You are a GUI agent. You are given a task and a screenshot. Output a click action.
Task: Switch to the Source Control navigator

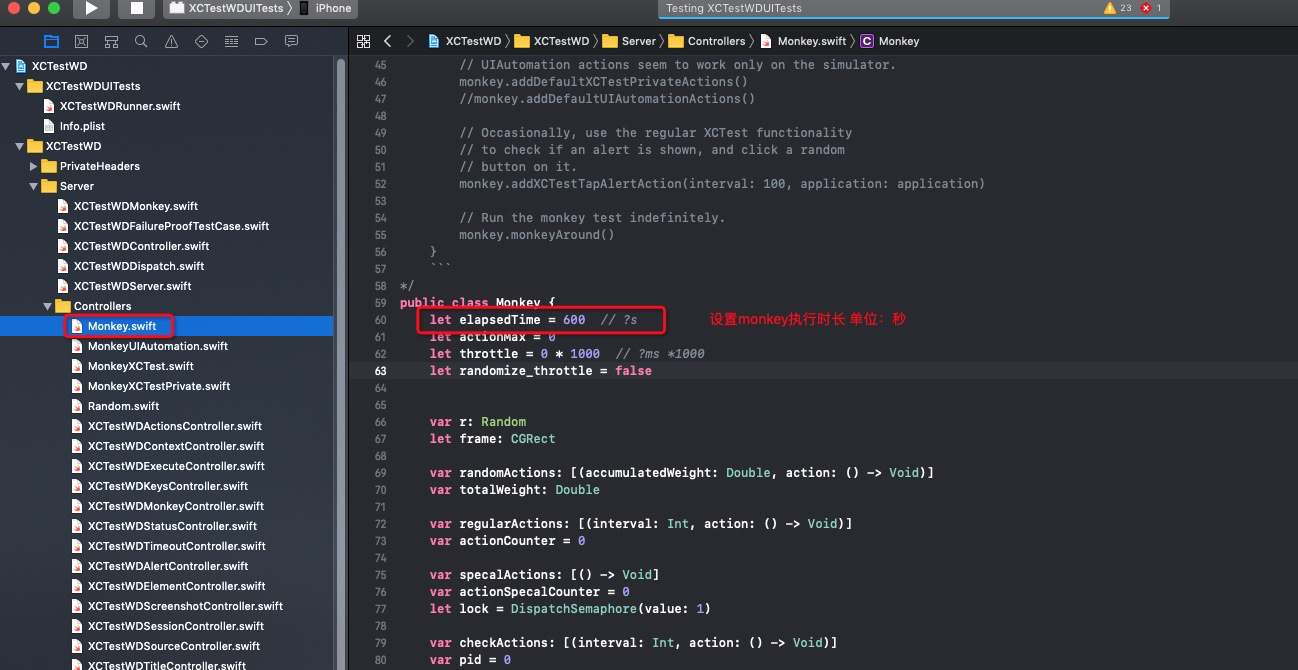[82, 41]
